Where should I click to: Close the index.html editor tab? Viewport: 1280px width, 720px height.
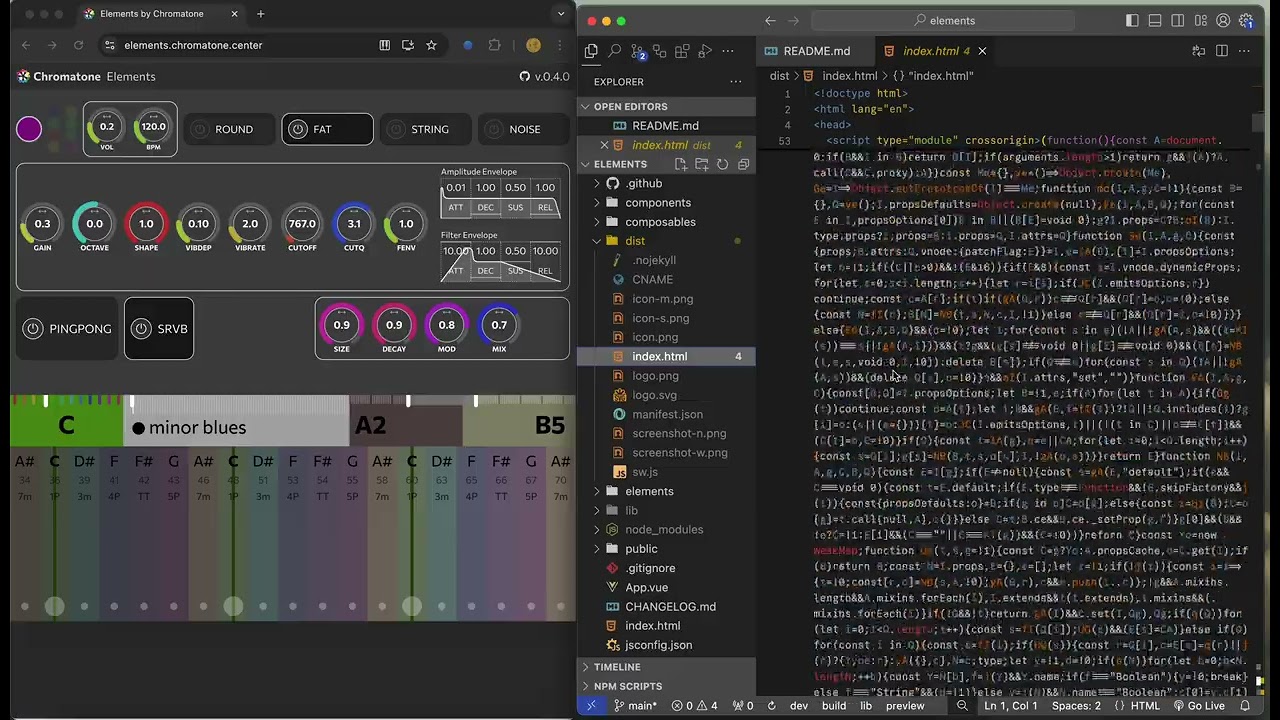click(x=982, y=51)
